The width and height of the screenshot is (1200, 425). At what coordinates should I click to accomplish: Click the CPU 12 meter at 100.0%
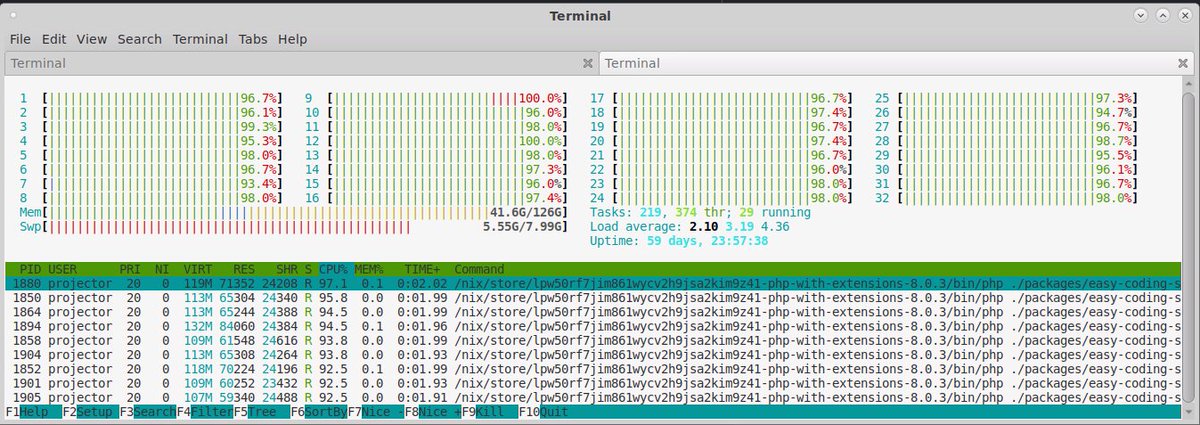pos(434,141)
